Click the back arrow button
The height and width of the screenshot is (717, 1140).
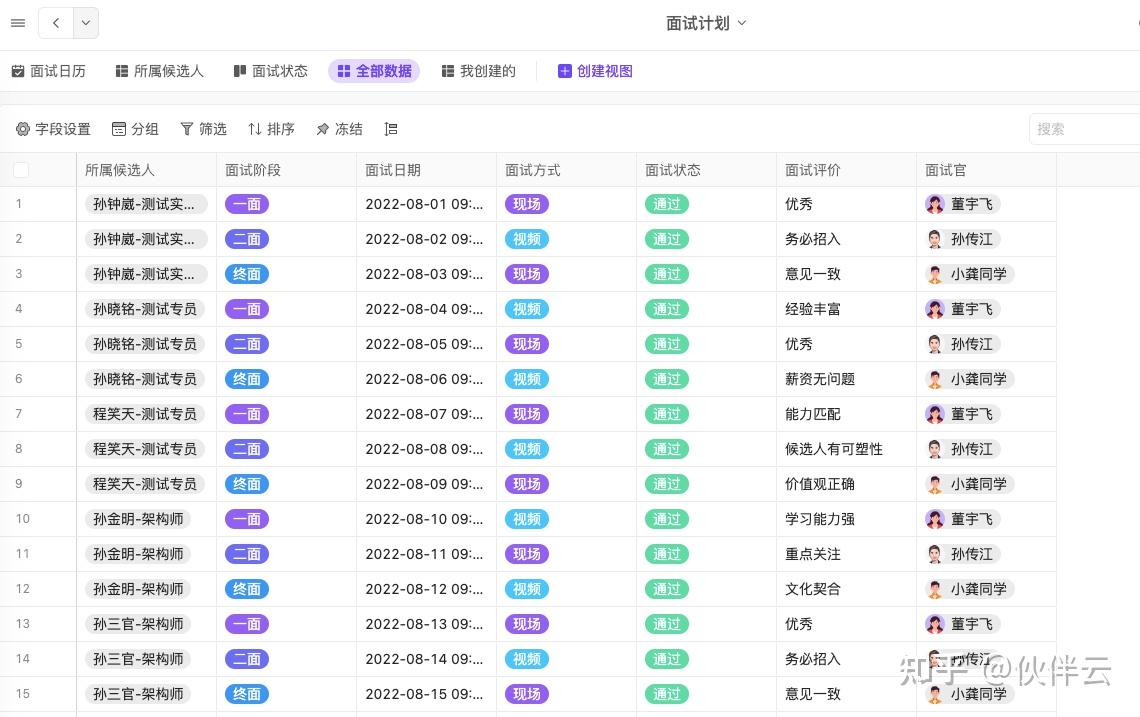click(x=56, y=23)
